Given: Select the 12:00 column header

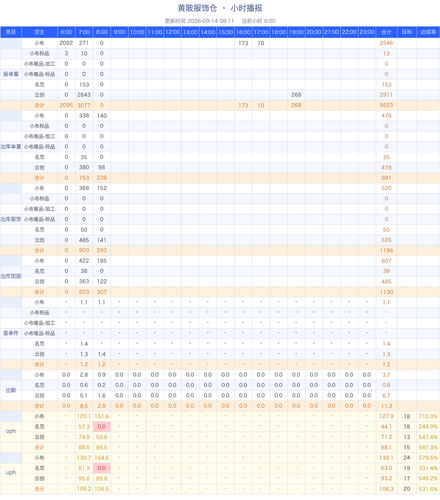Looking at the screenshot, I should [x=172, y=32].
